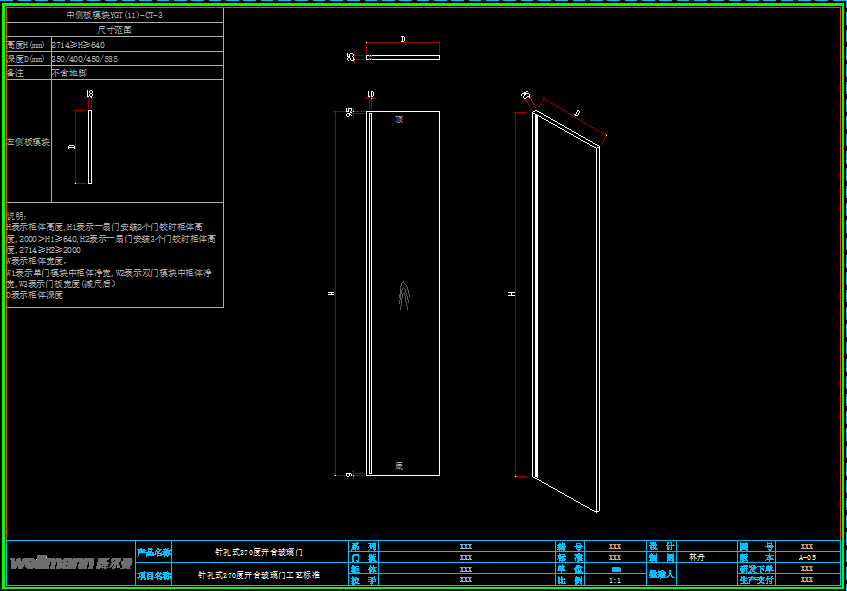The image size is (847, 591).
Task: Select the mm unit cell in title block
Action: (614, 569)
